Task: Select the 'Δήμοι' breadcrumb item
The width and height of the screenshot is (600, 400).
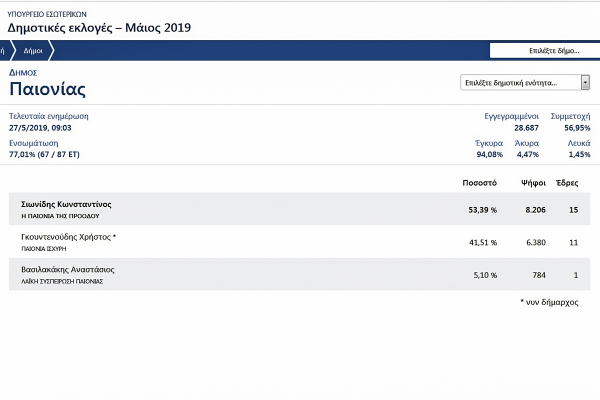Action: (33, 50)
